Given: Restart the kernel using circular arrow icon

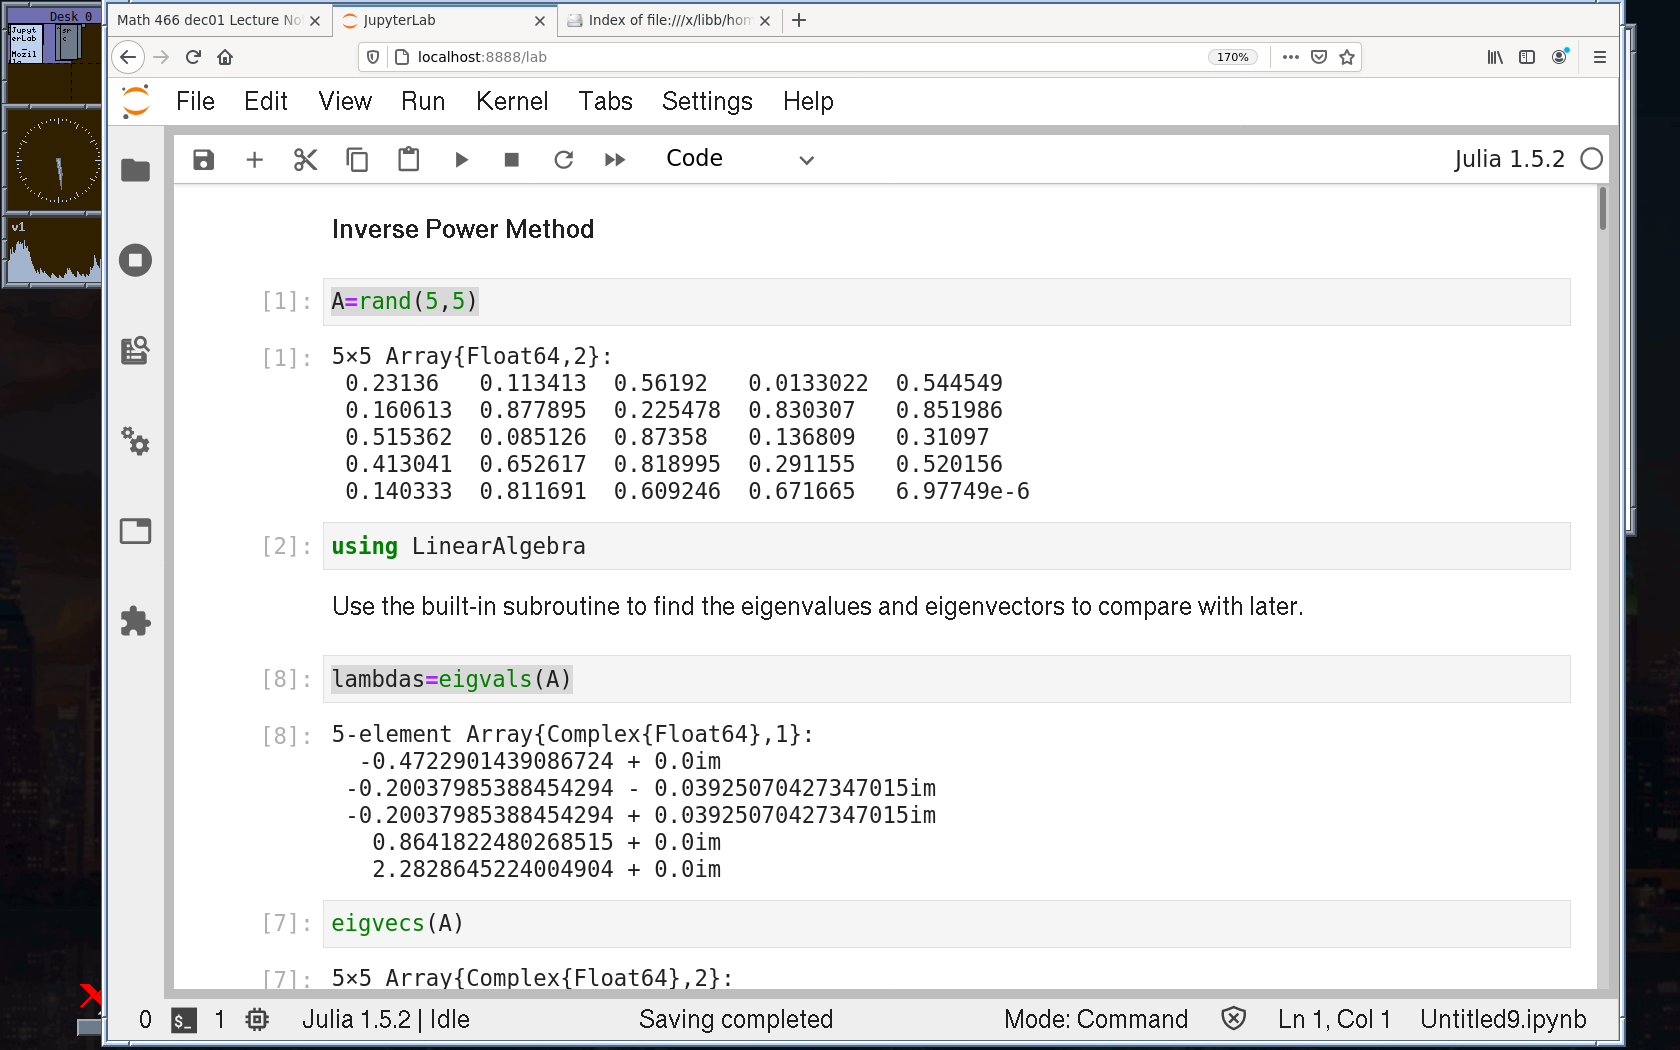Looking at the screenshot, I should (564, 160).
